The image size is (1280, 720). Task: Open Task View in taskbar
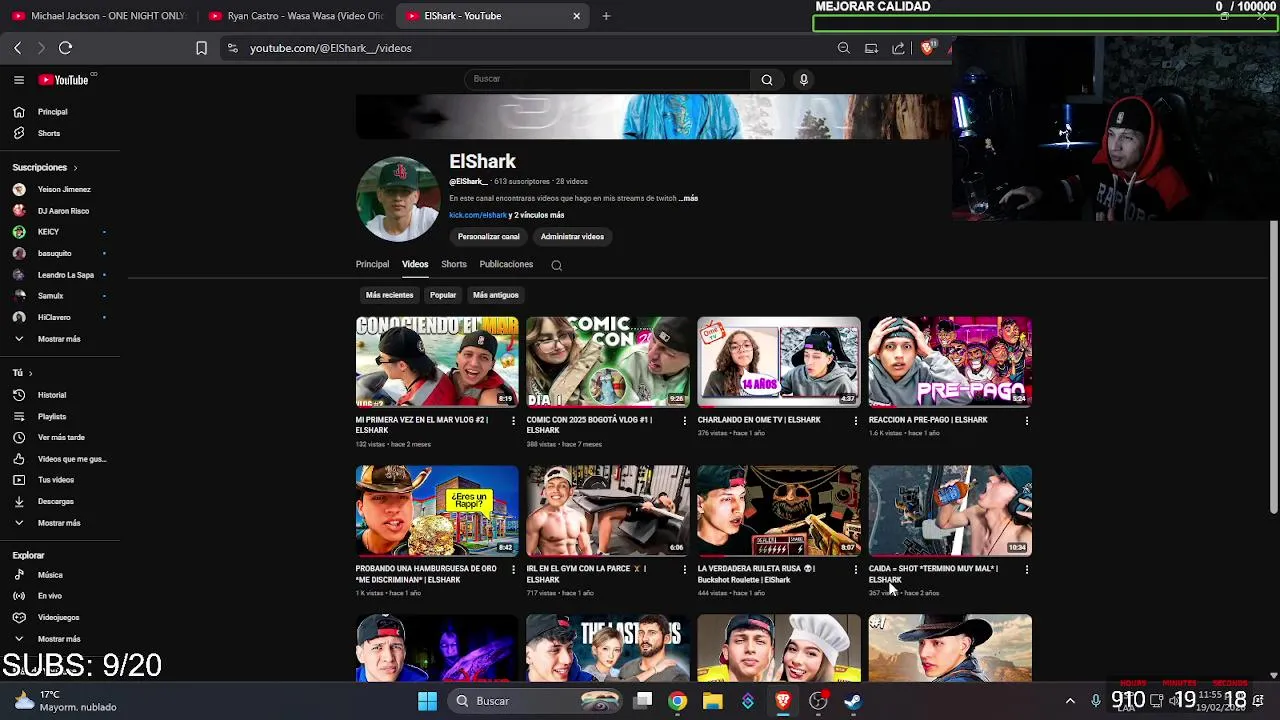click(x=643, y=701)
